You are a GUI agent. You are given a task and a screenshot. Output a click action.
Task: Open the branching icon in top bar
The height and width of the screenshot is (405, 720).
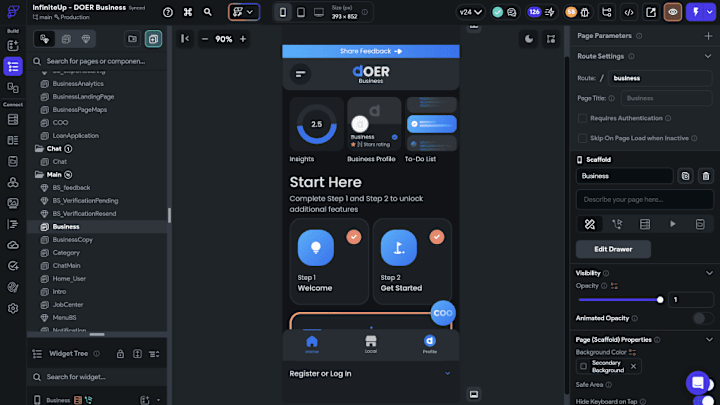coord(607,12)
